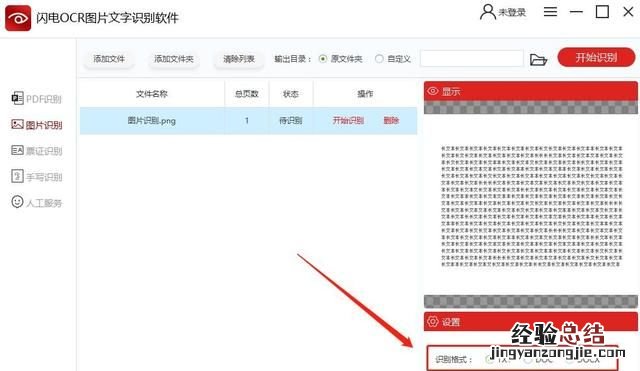Screen dimensions: 640x371
Task: Click the 待识别 status cell
Action: click(291, 121)
